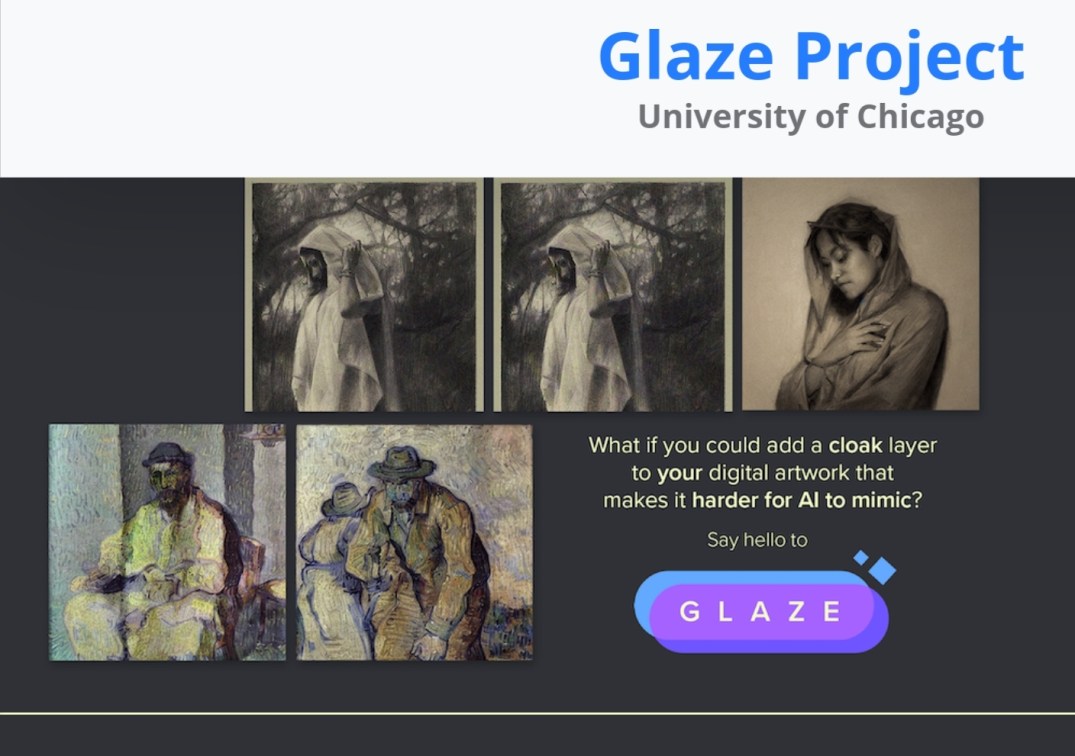Select the leftmost hooded figure charcoal image
Viewport: 1075px width, 756px height.
click(364, 295)
